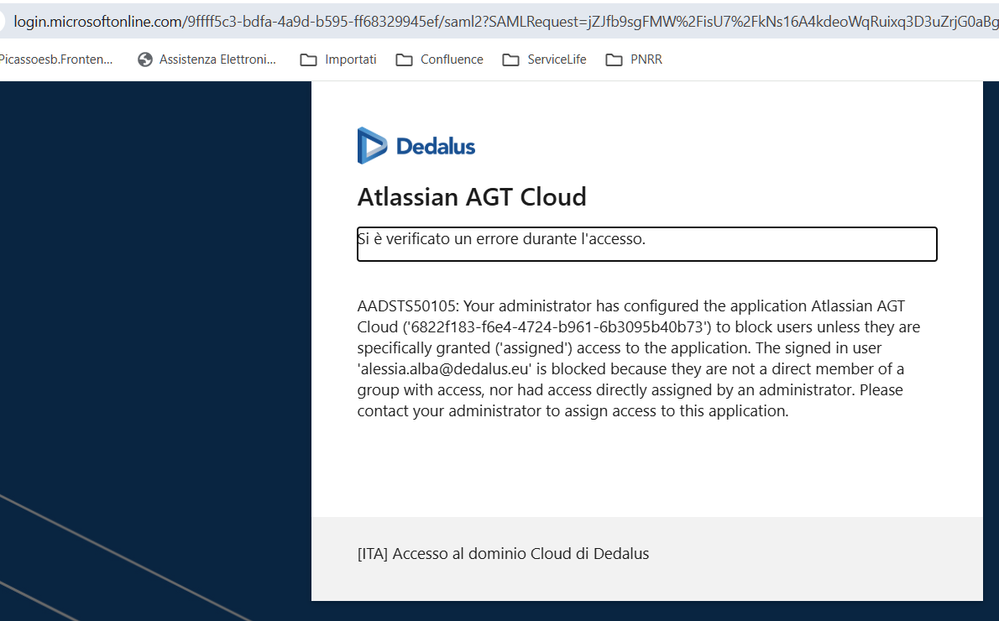Click the ServiceLife folder icon

(x=511, y=60)
